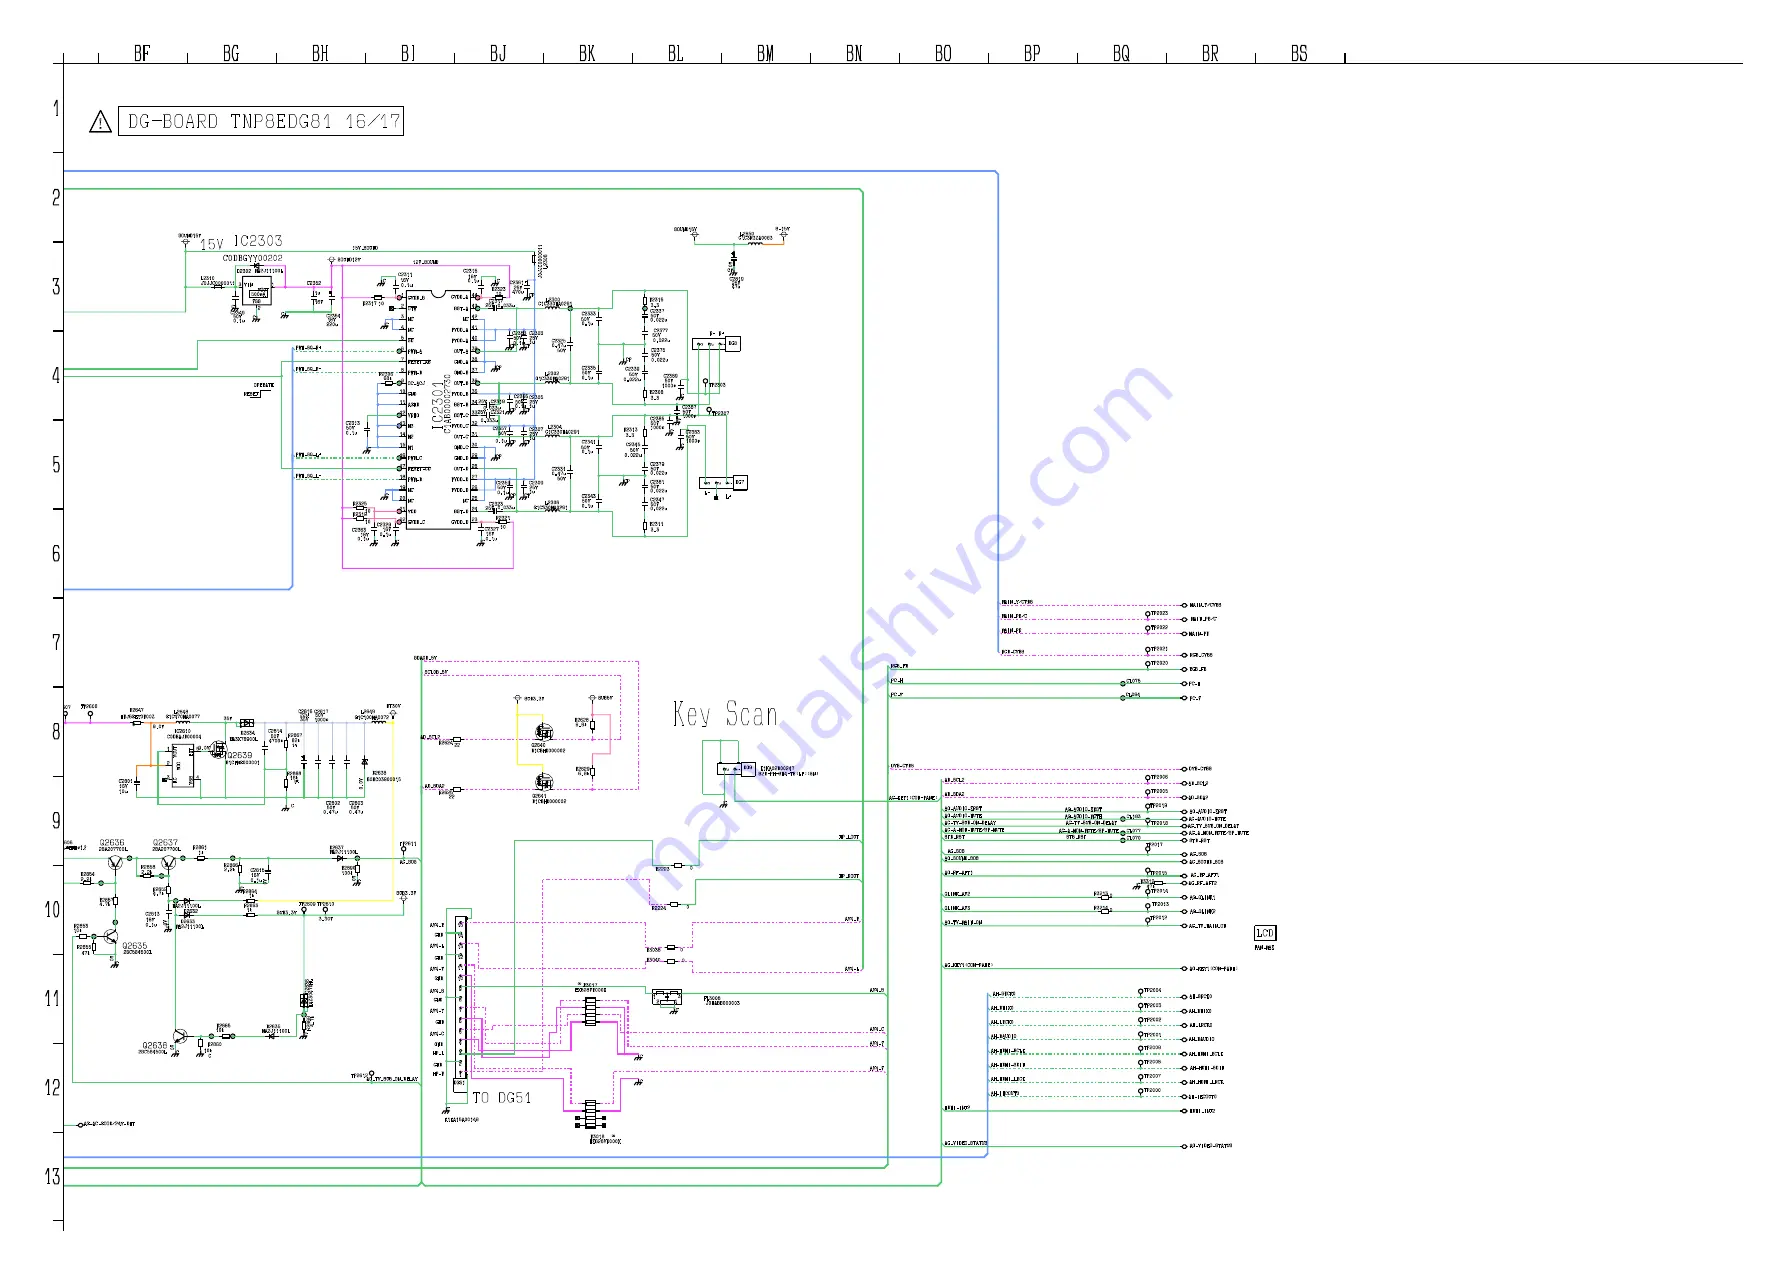This screenshot has width=1787, height=1263.
Task: Click column header "BK"
Action: (x=587, y=54)
